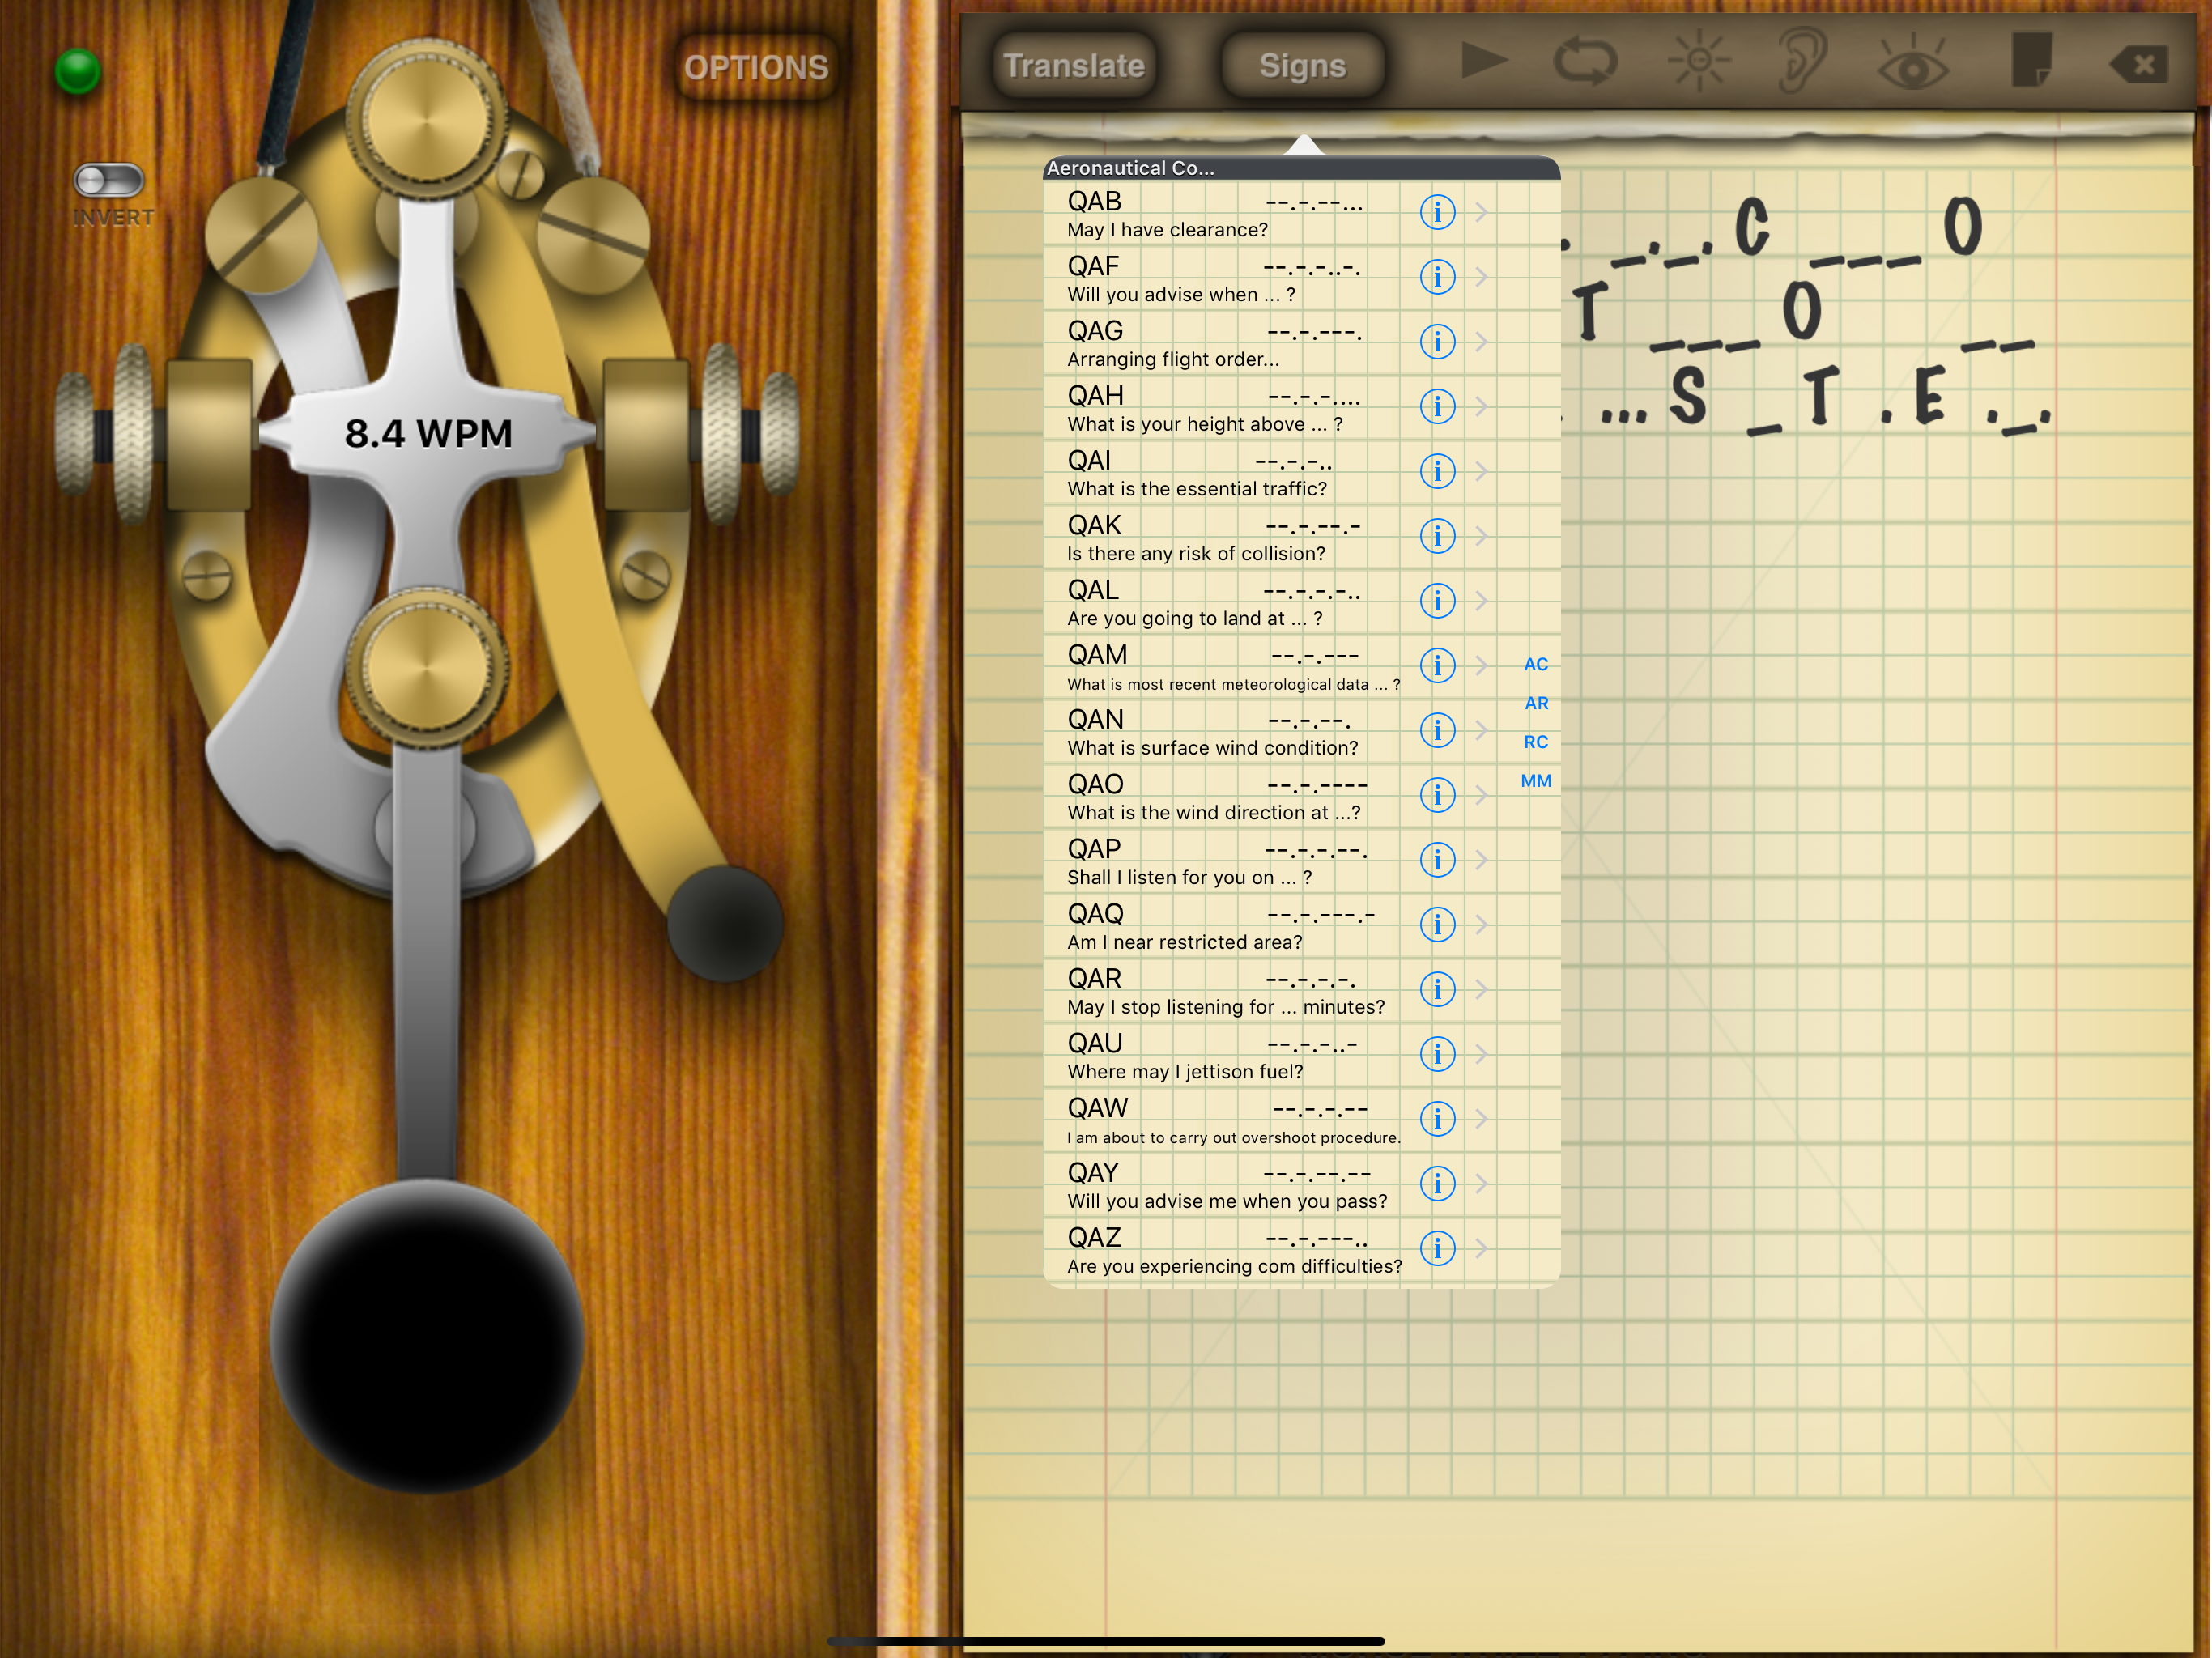Select 'Are you experiencing com difficulties?' row

pos(1302,1250)
